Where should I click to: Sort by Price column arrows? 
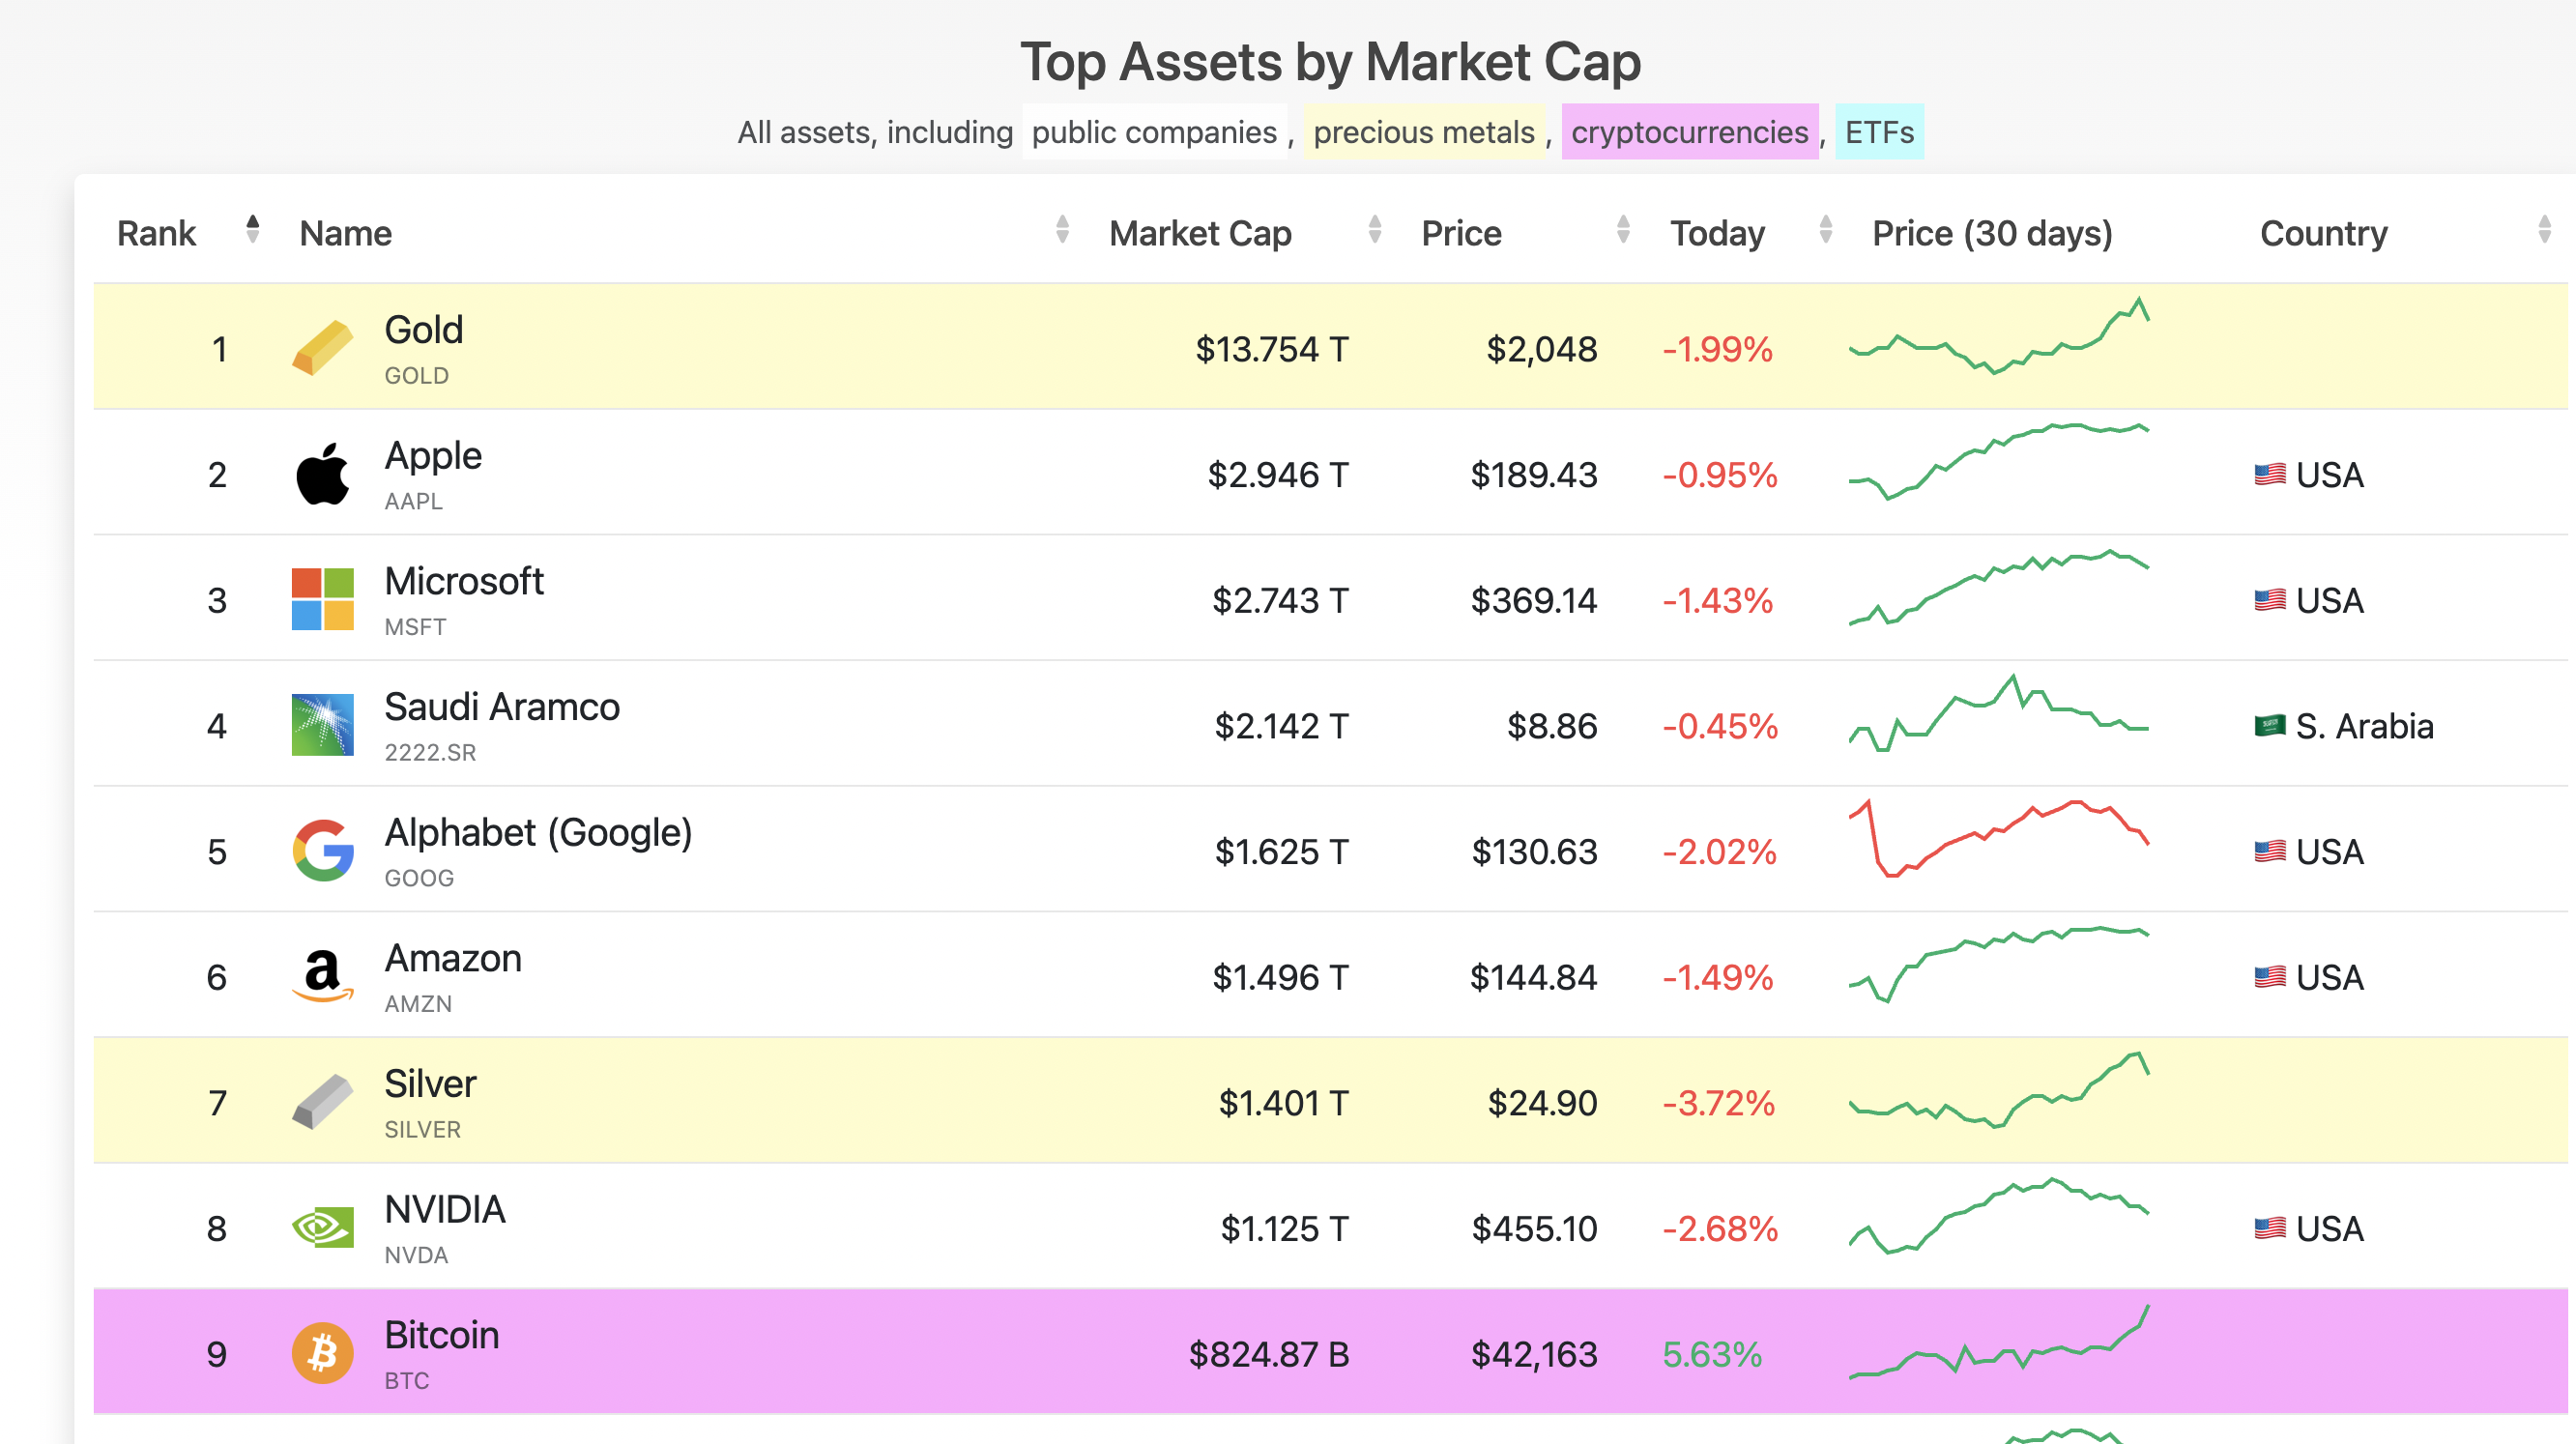tap(1623, 230)
